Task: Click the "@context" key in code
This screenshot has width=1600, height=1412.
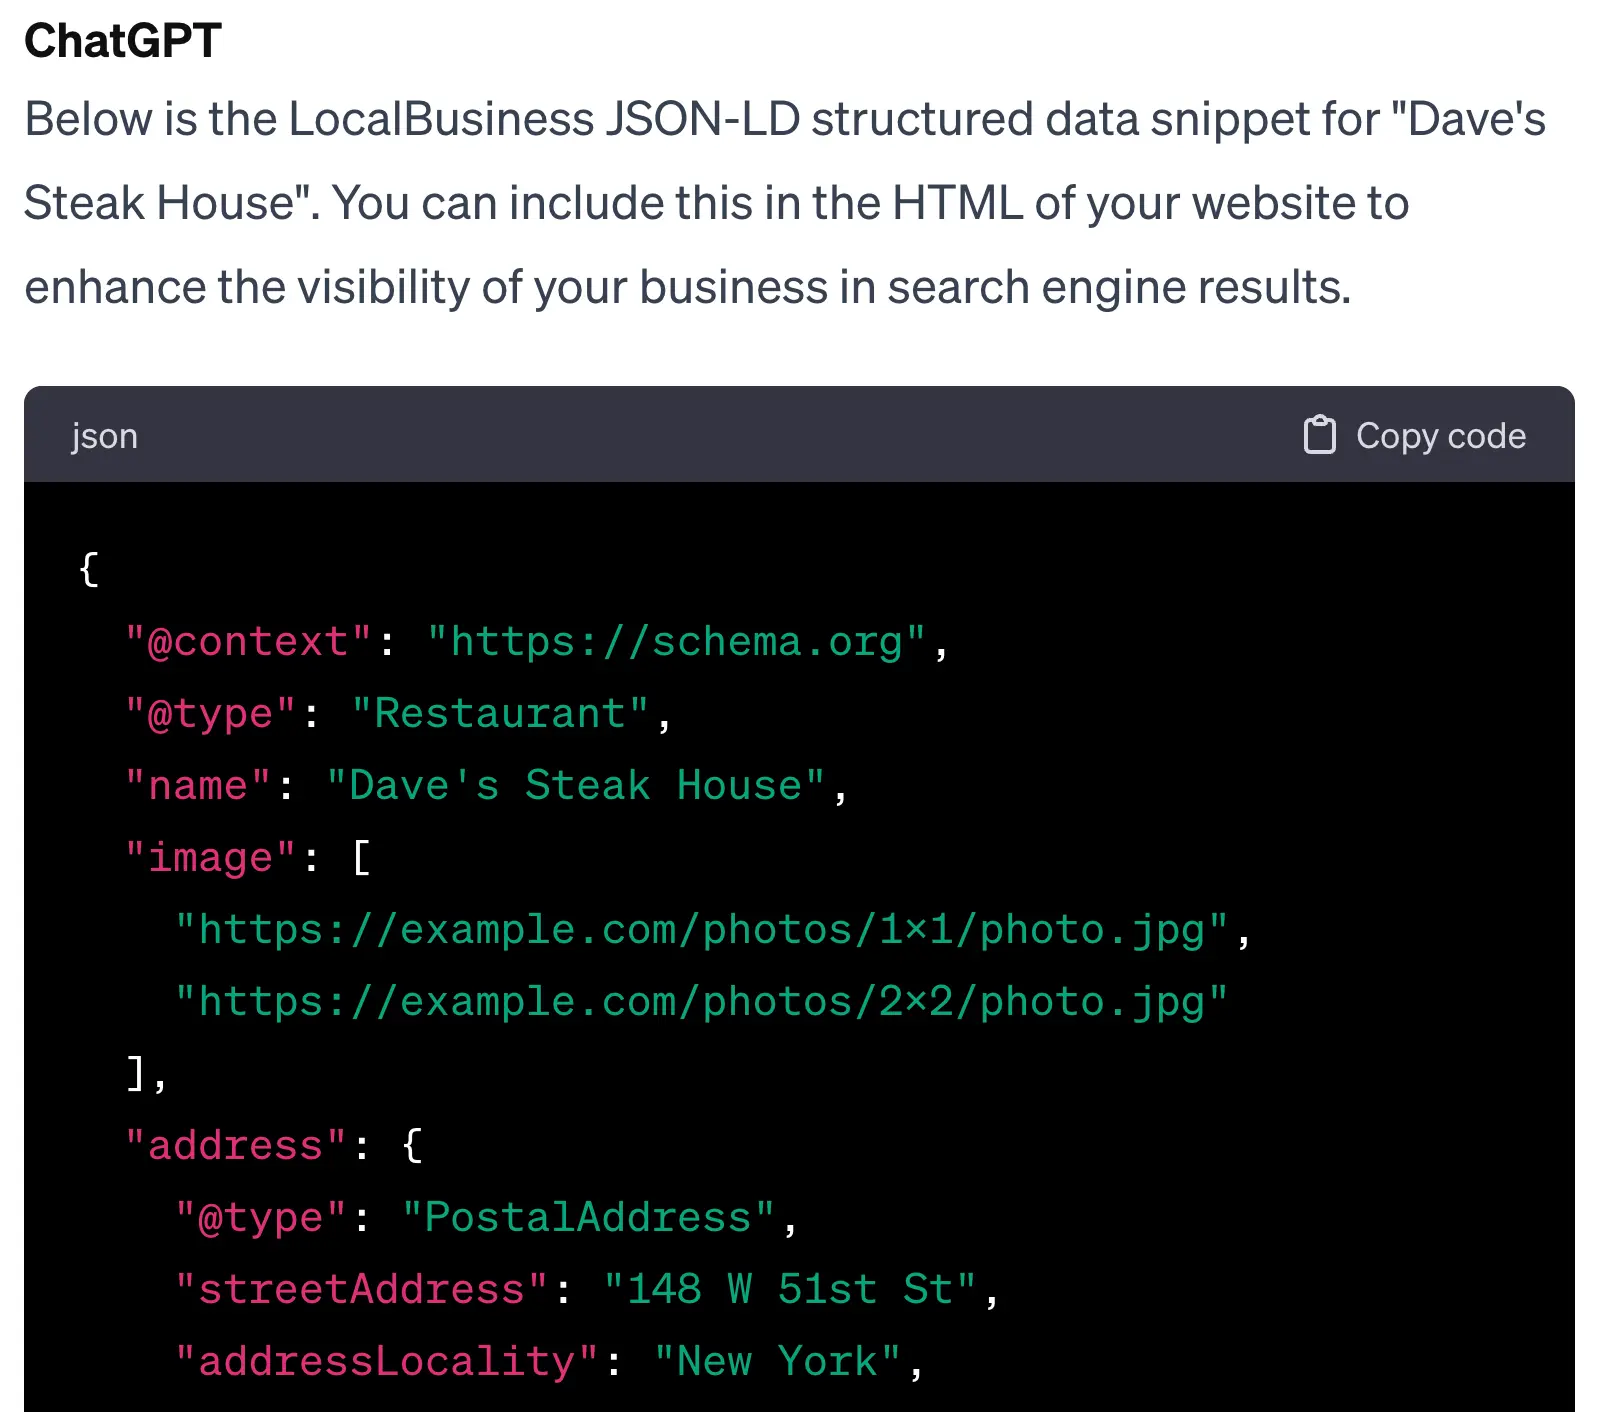Action: (248, 642)
